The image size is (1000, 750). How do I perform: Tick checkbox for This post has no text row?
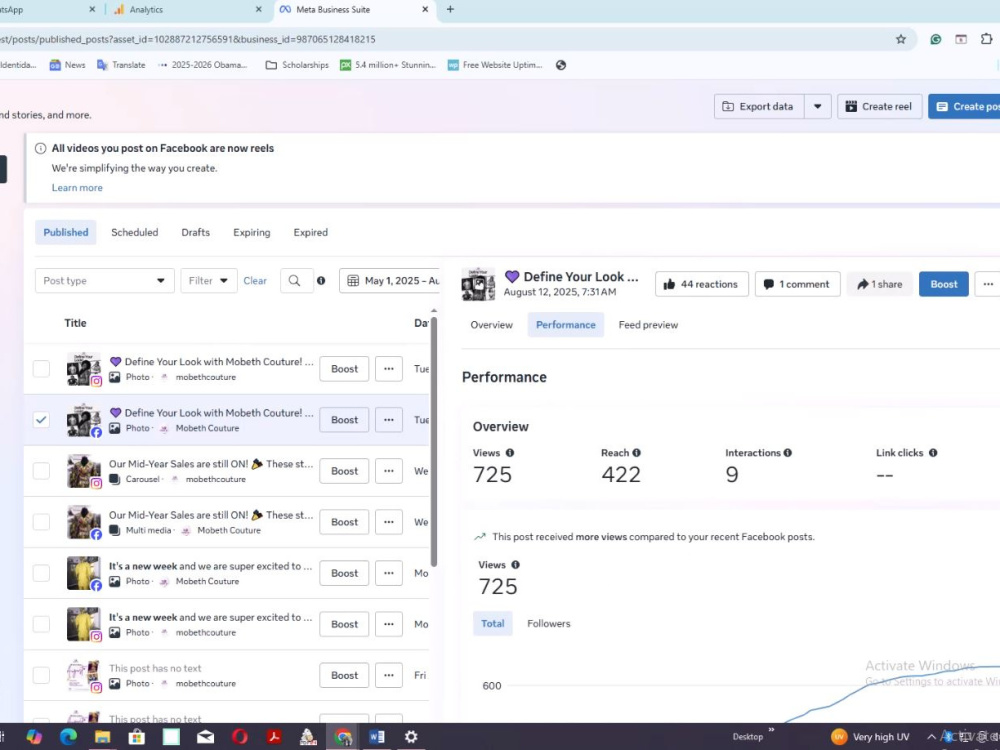pos(41,675)
